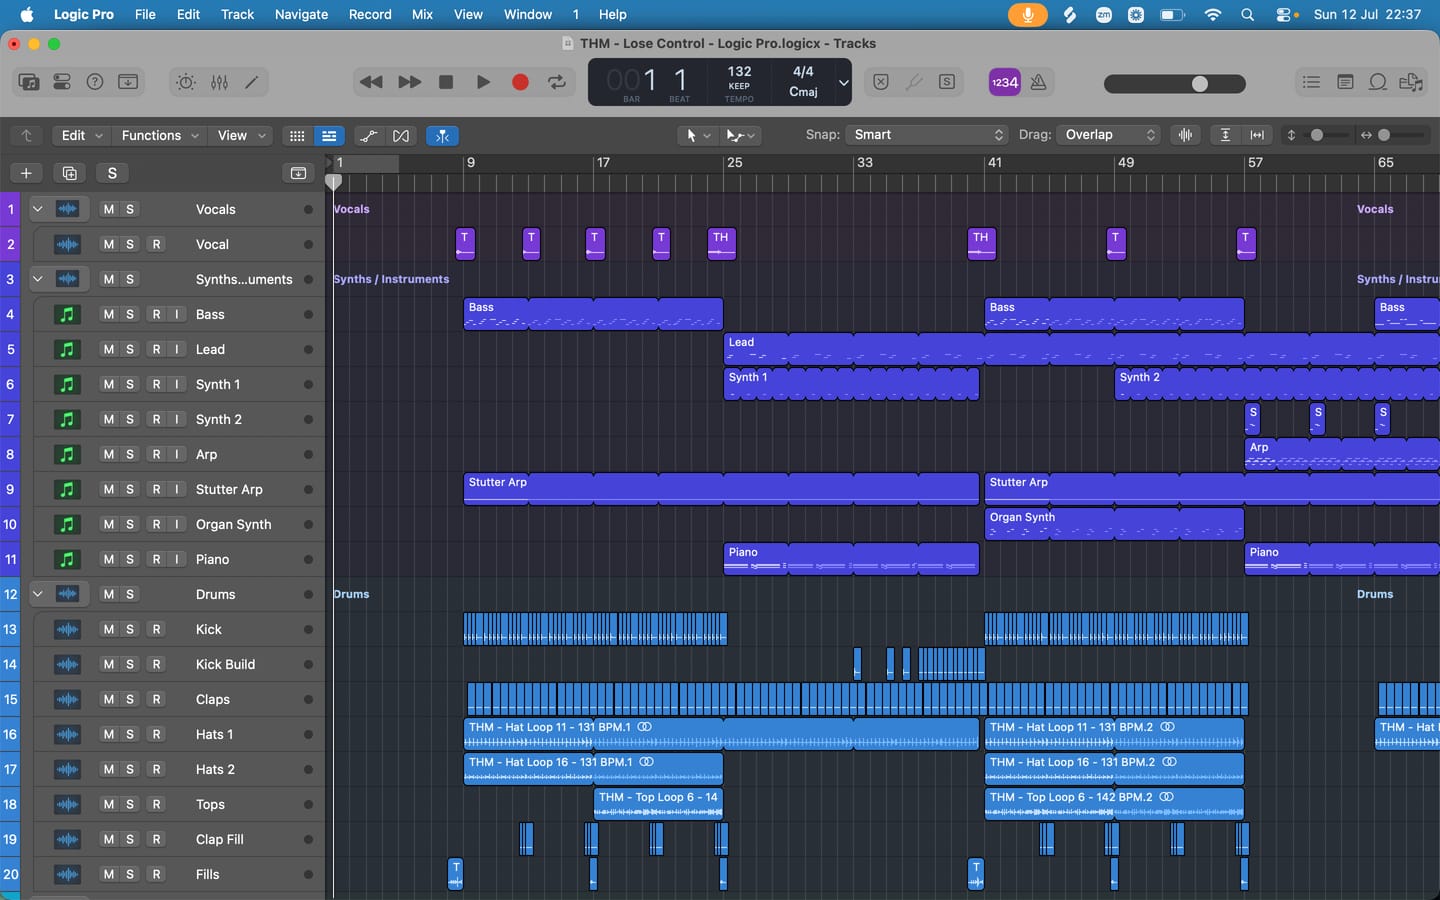Stop playback

446,82
